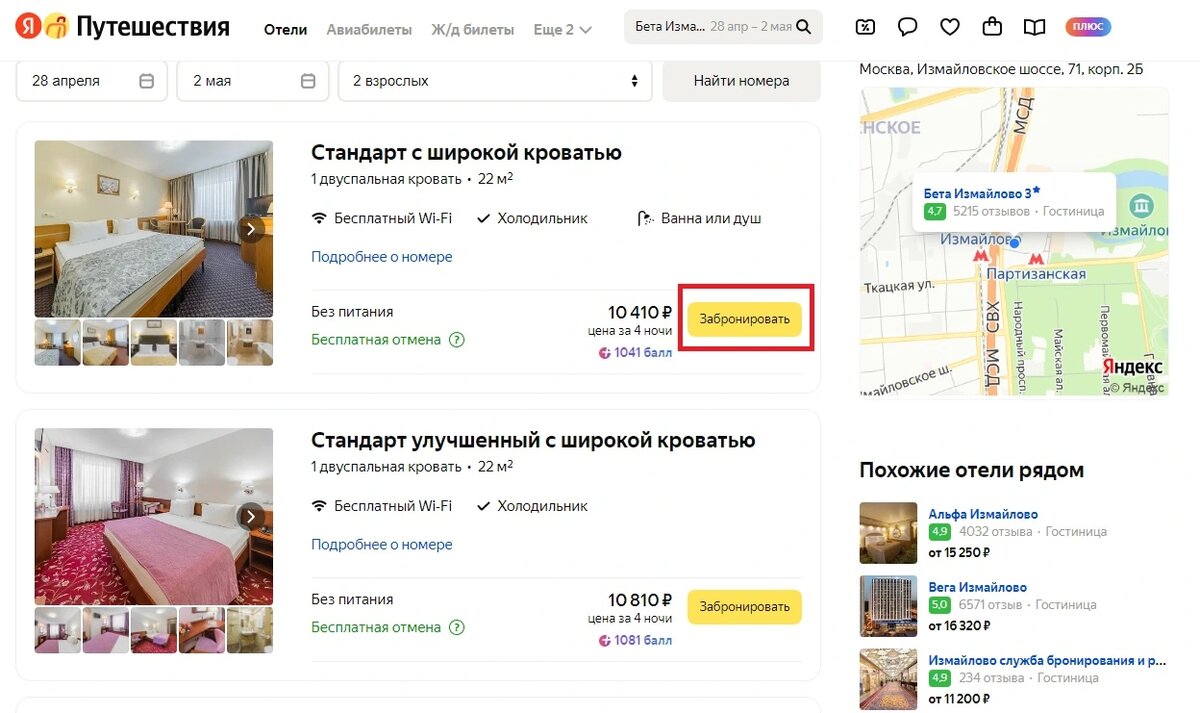This screenshot has width=1200, height=713.
Task: Click the Плюс badge in header
Action: point(1088,27)
